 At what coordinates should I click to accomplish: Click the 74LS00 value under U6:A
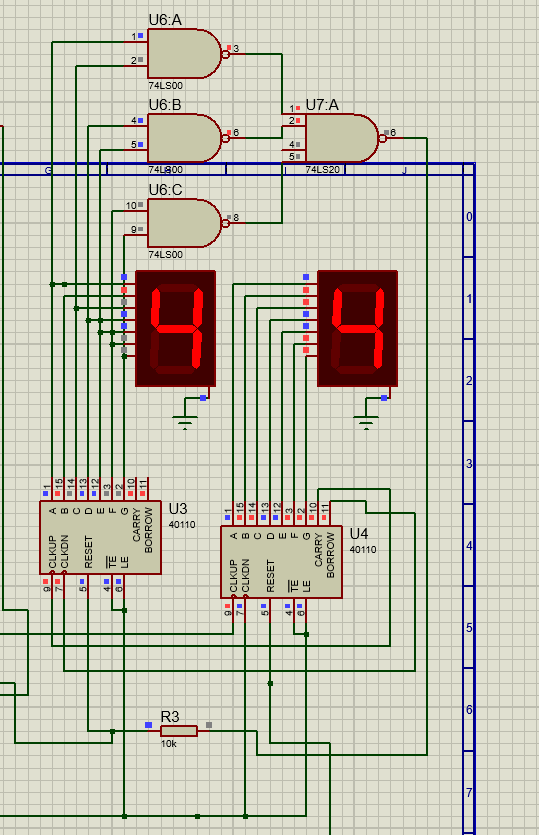pos(166,85)
